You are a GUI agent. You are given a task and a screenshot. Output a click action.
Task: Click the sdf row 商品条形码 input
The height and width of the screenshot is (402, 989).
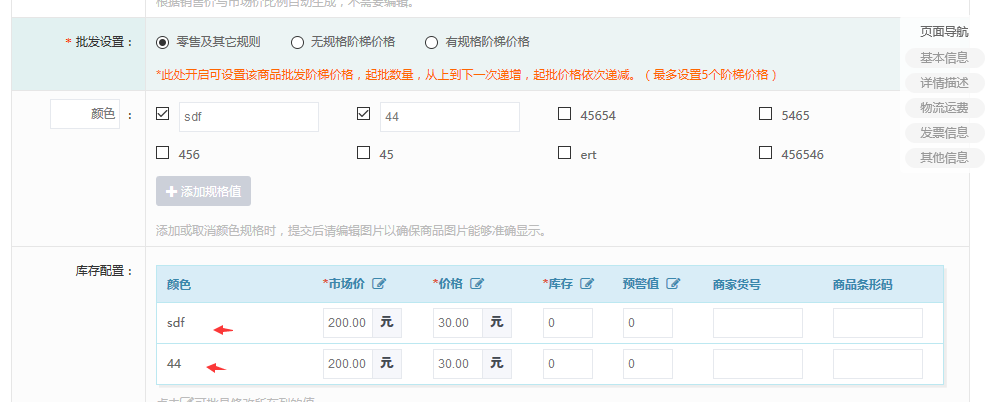click(x=878, y=323)
